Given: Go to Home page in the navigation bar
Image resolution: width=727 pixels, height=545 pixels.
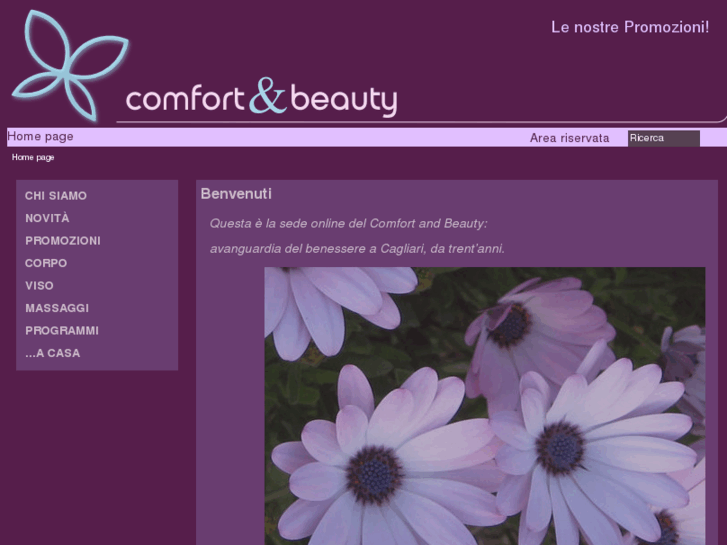Looking at the screenshot, I should 40,136.
